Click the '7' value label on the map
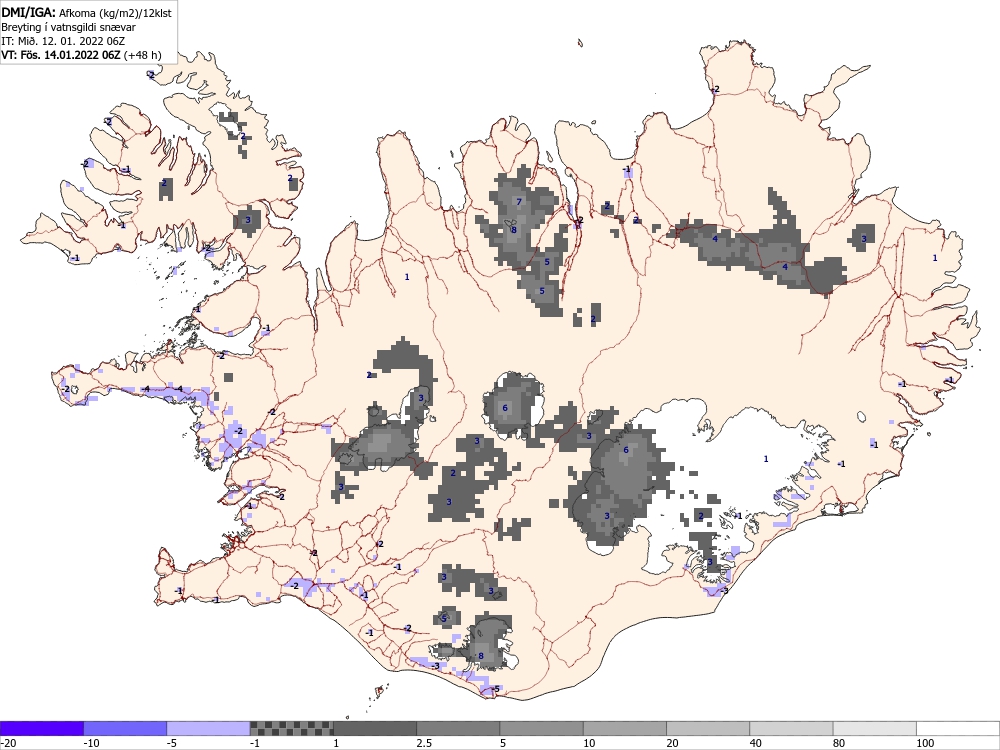The height and width of the screenshot is (750, 1000). tap(519, 202)
